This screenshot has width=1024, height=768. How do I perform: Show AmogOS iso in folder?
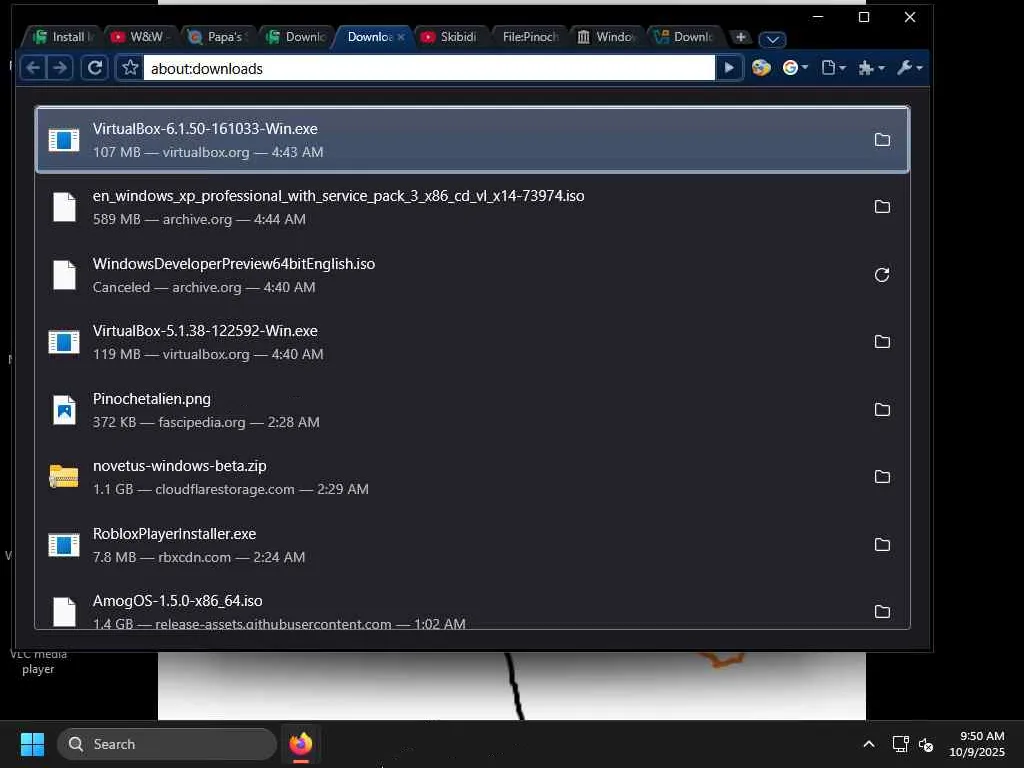point(882,612)
